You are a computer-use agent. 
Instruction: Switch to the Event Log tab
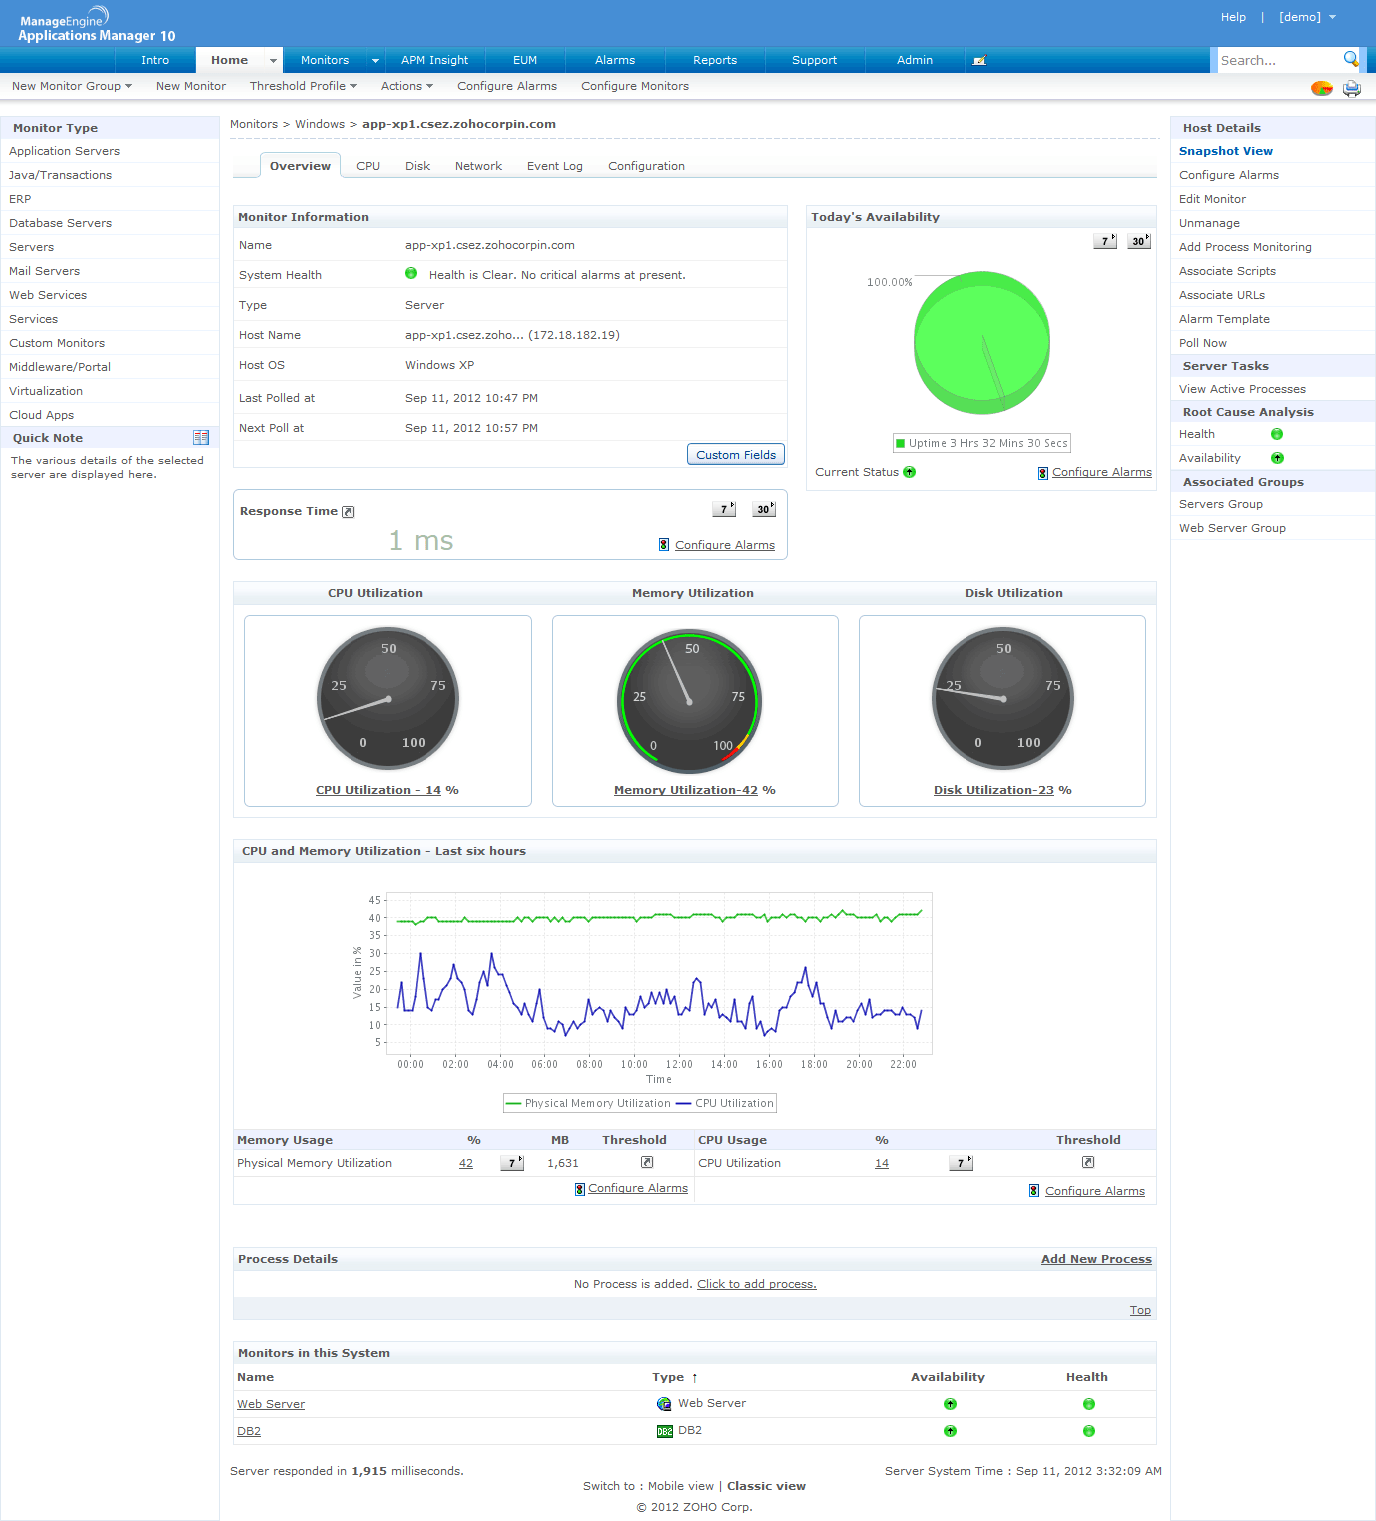point(554,166)
